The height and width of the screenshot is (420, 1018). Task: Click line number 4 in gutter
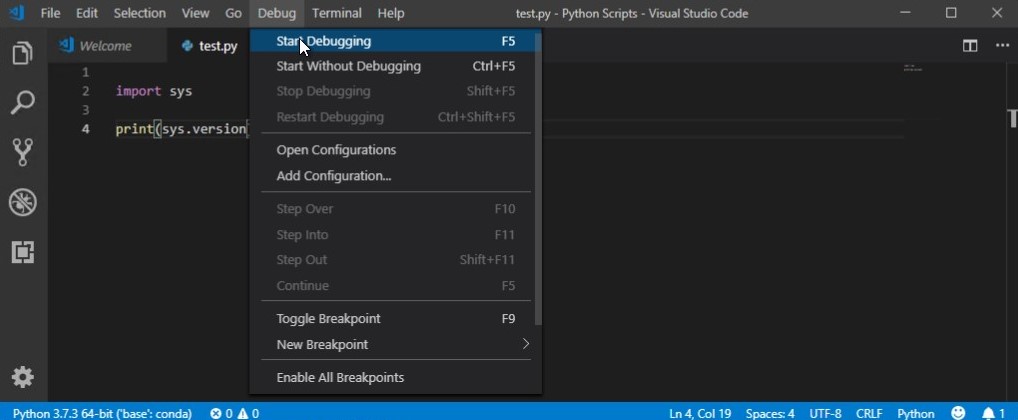click(x=86, y=129)
